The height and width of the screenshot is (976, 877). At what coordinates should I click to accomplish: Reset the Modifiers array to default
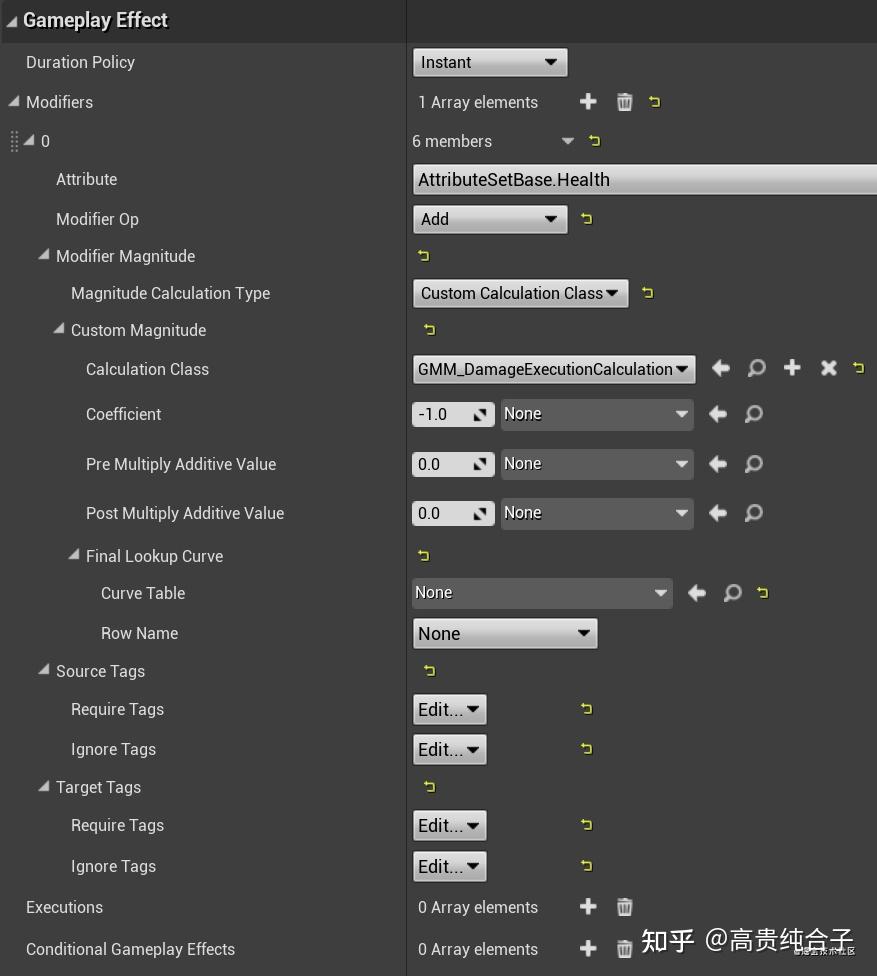pyautogui.click(x=655, y=101)
